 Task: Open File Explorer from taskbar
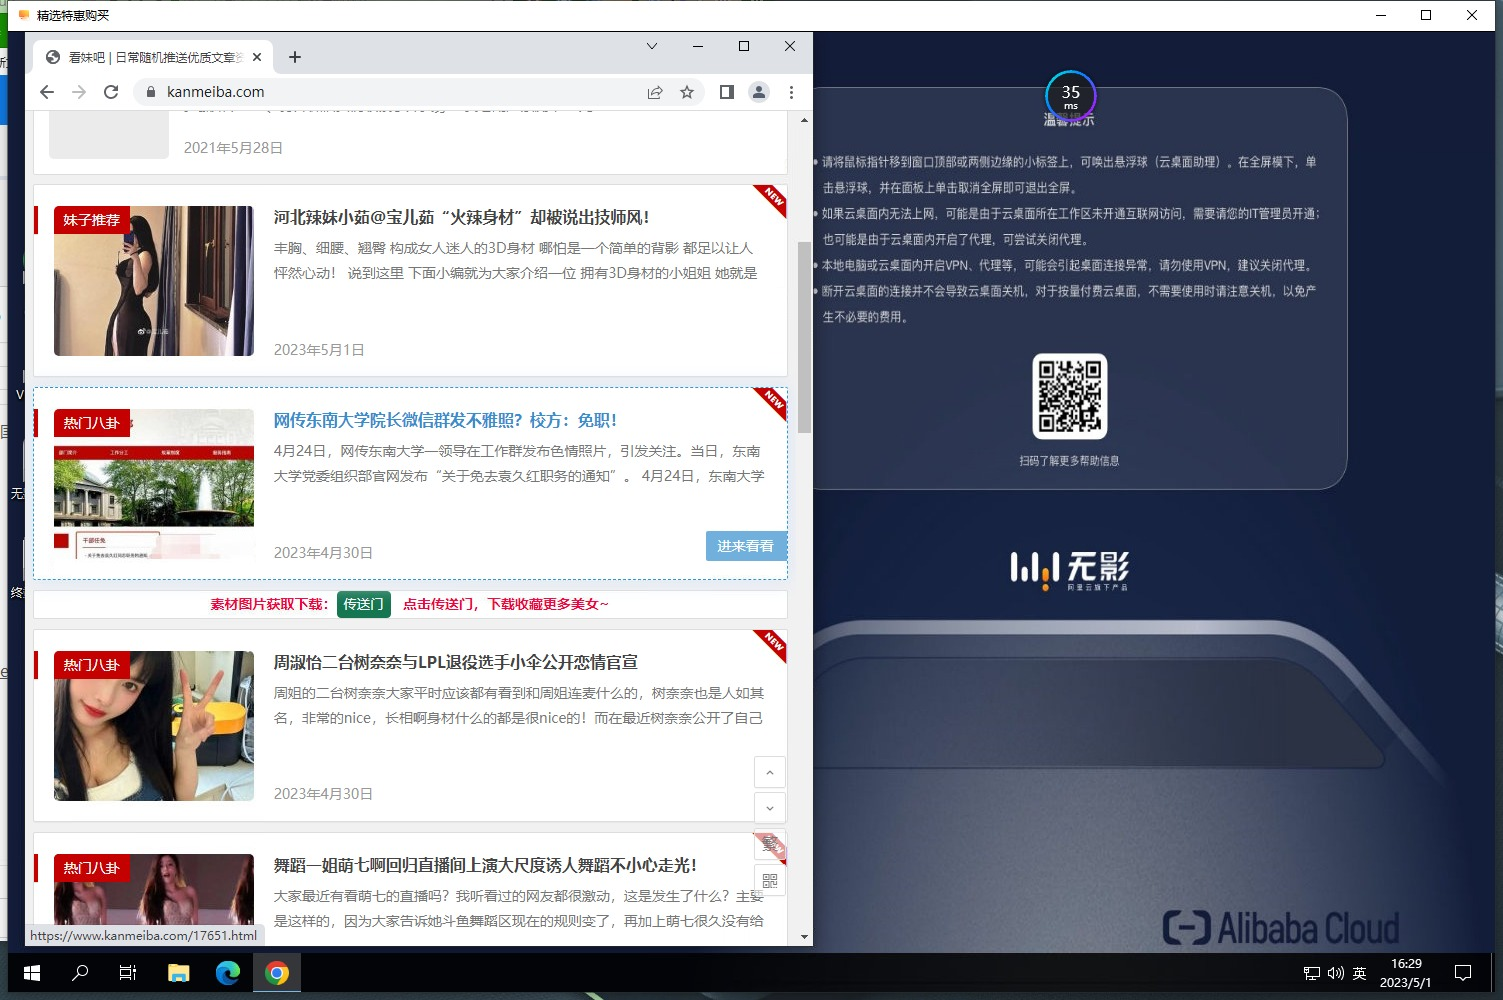[x=178, y=973]
